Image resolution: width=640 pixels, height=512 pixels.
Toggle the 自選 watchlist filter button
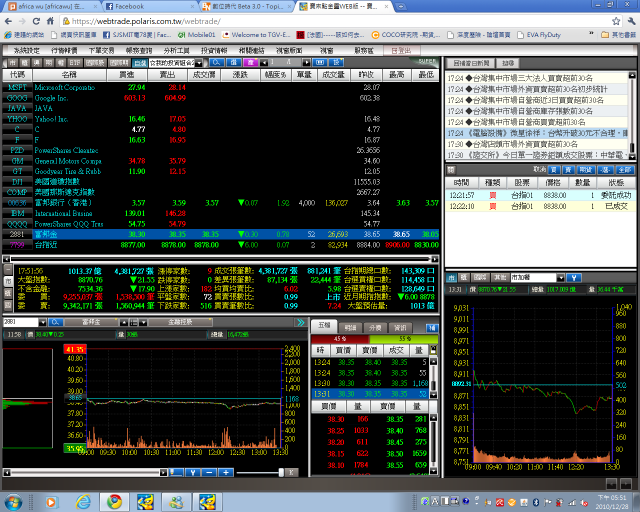click(x=140, y=63)
